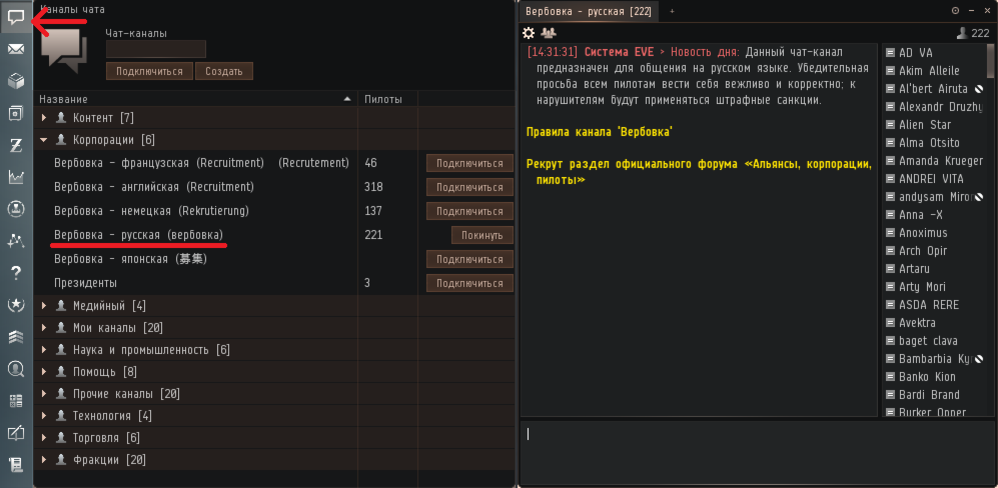Viewport: 998px width, 488px height.
Task: Click the member list scrollbar
Action: (x=990, y=59)
